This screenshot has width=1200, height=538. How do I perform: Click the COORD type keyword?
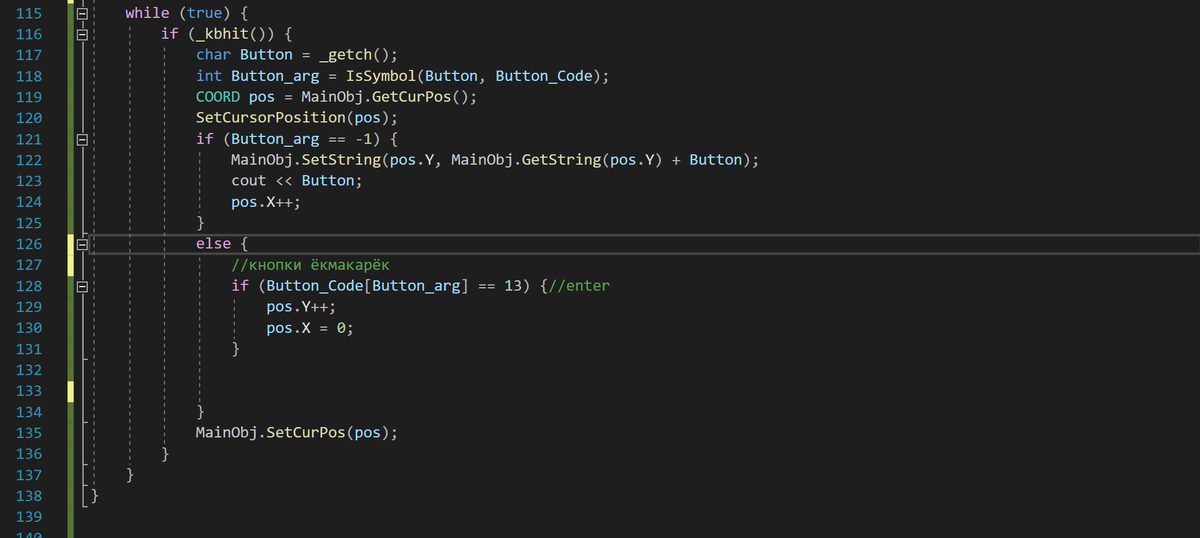point(218,97)
